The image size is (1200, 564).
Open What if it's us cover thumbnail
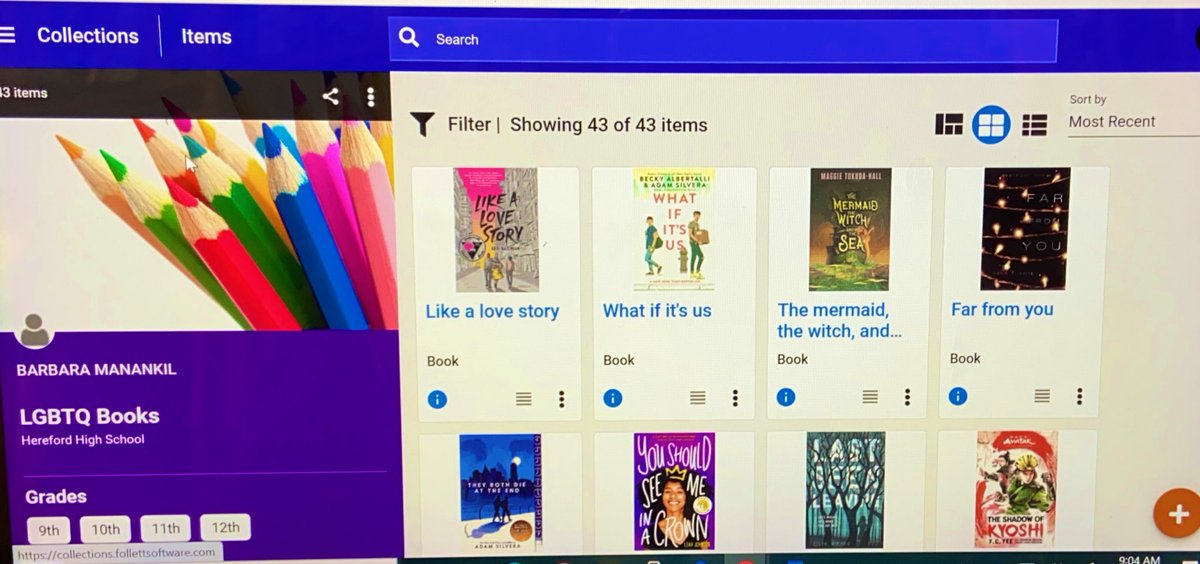click(674, 230)
